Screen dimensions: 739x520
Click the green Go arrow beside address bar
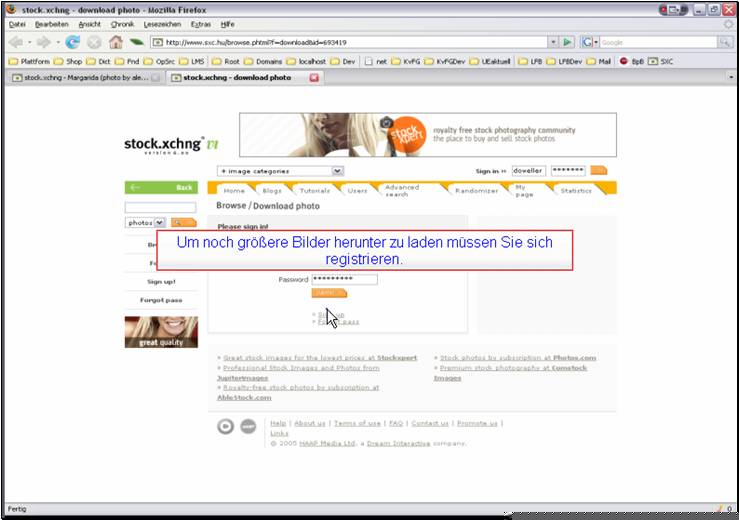click(x=567, y=42)
